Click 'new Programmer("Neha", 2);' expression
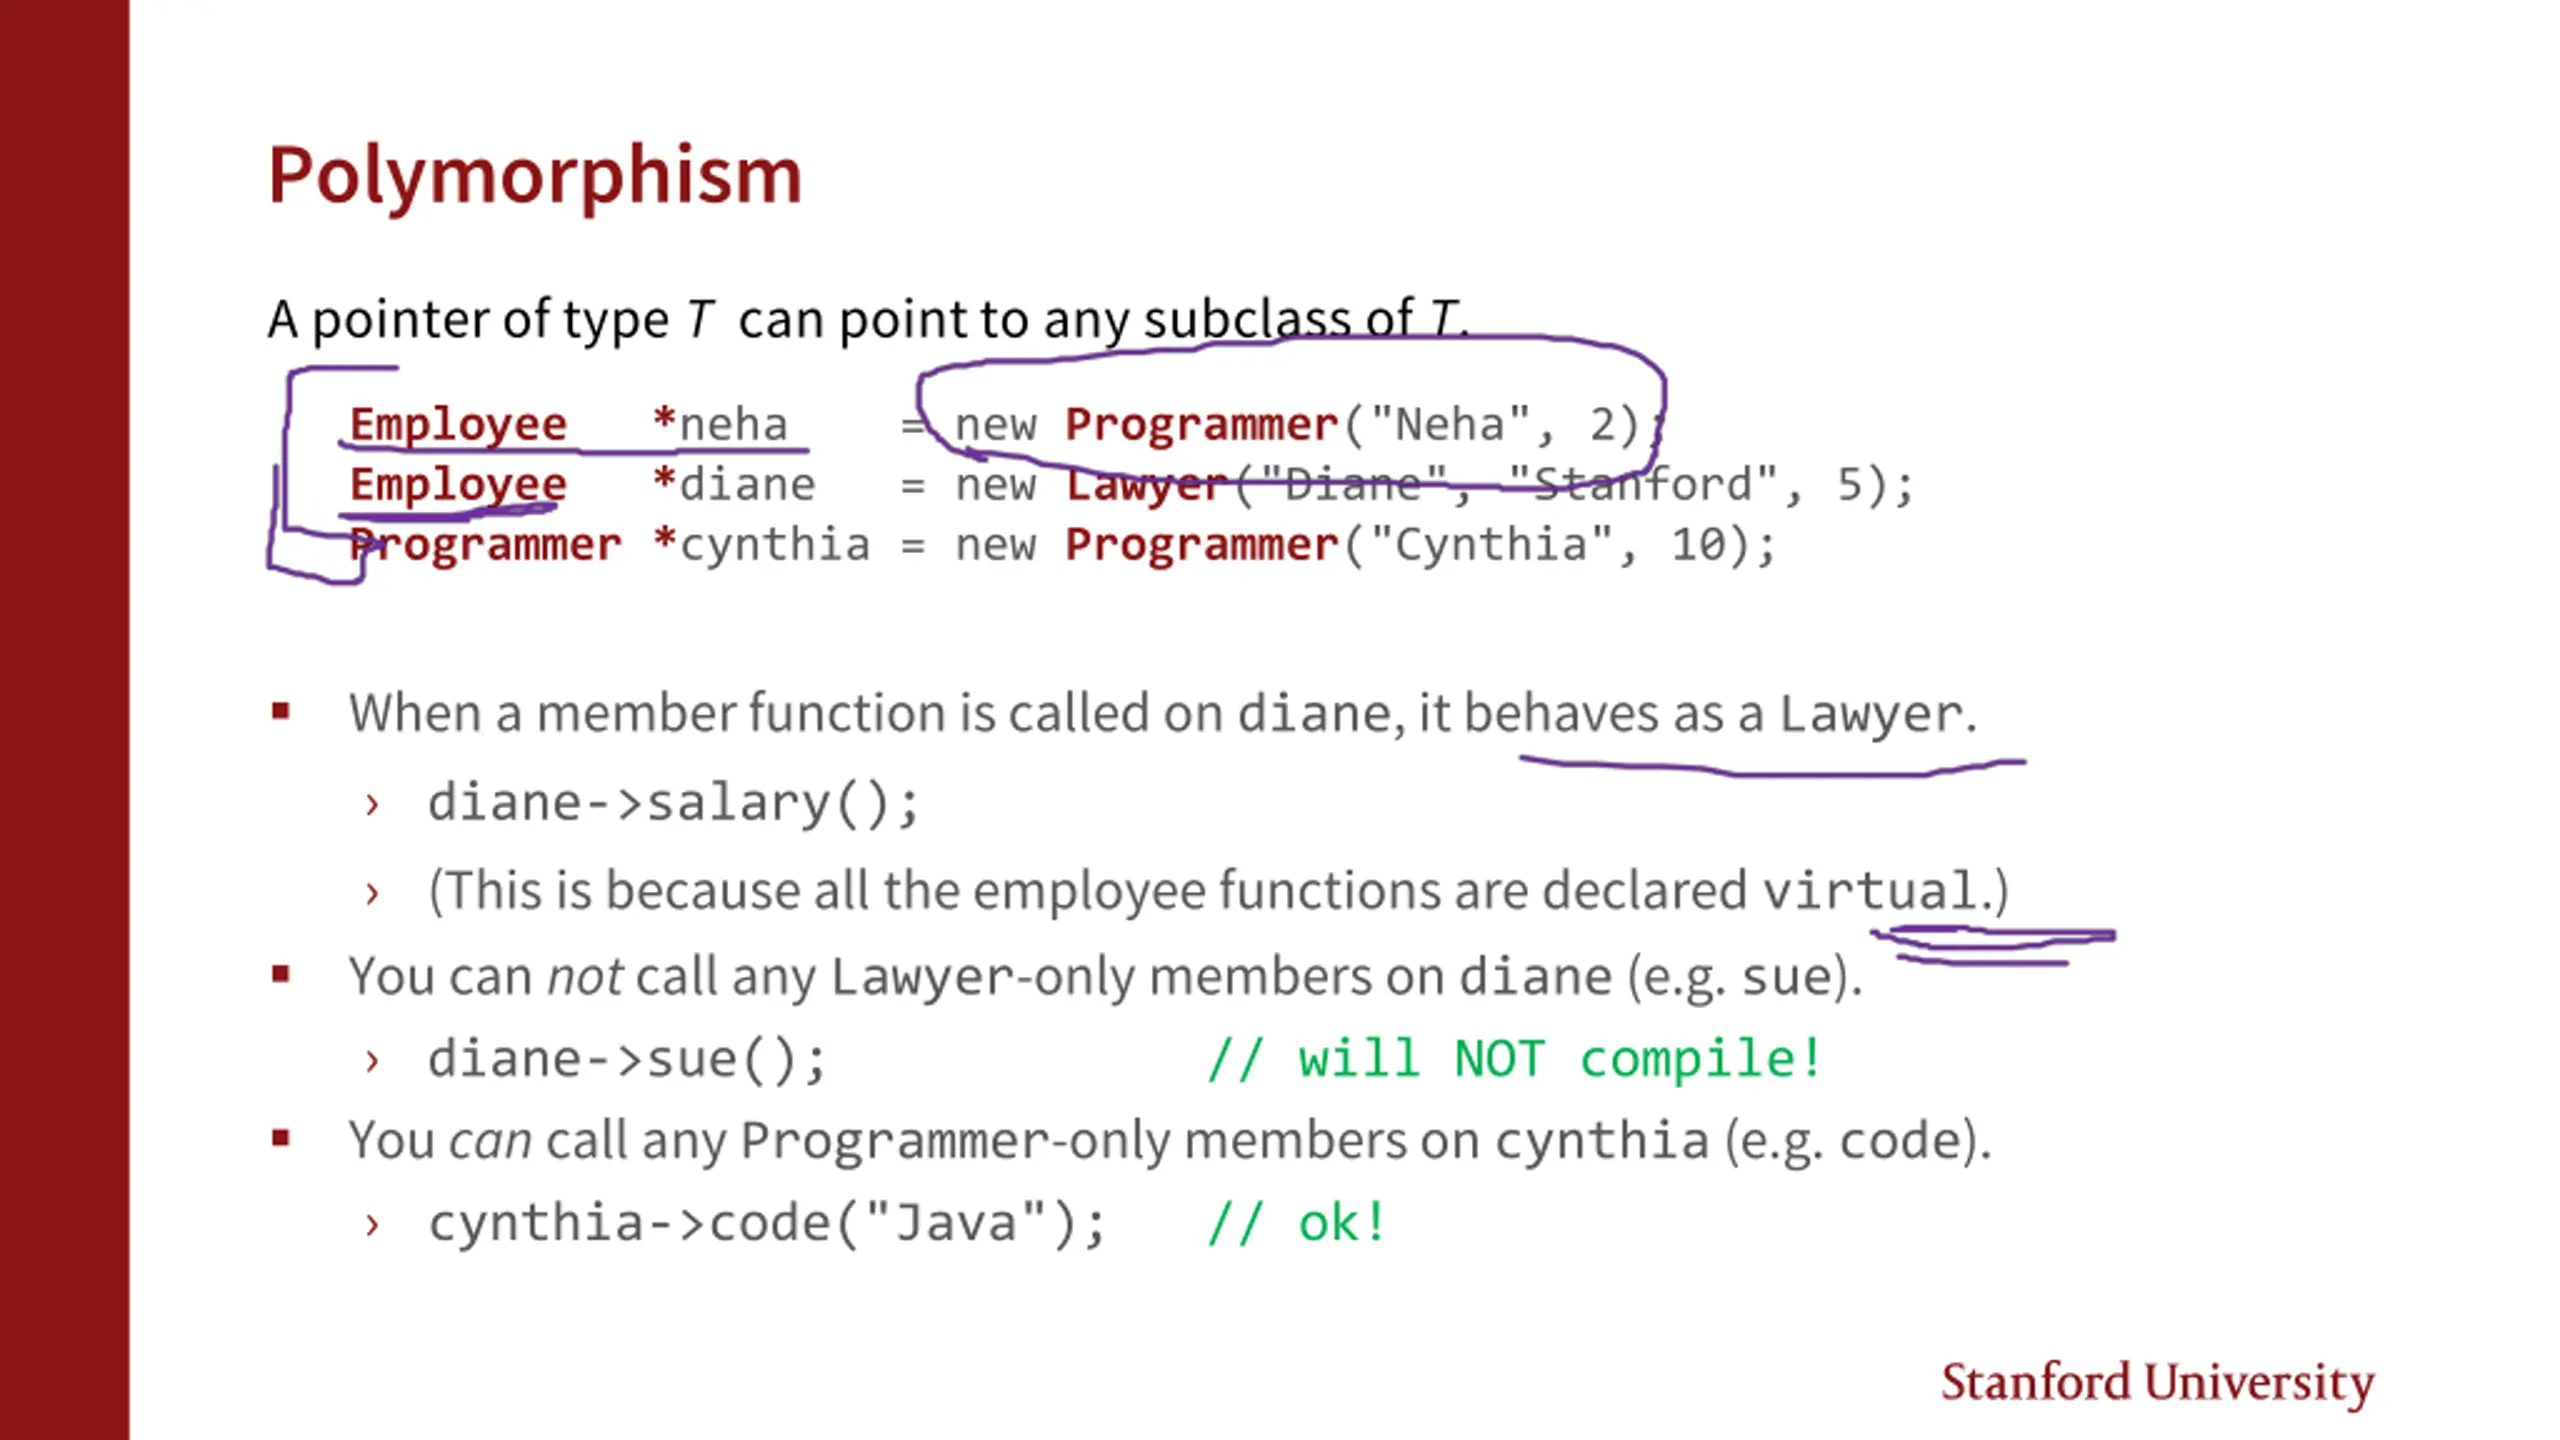This screenshot has width=2560, height=1440. 1309,425
